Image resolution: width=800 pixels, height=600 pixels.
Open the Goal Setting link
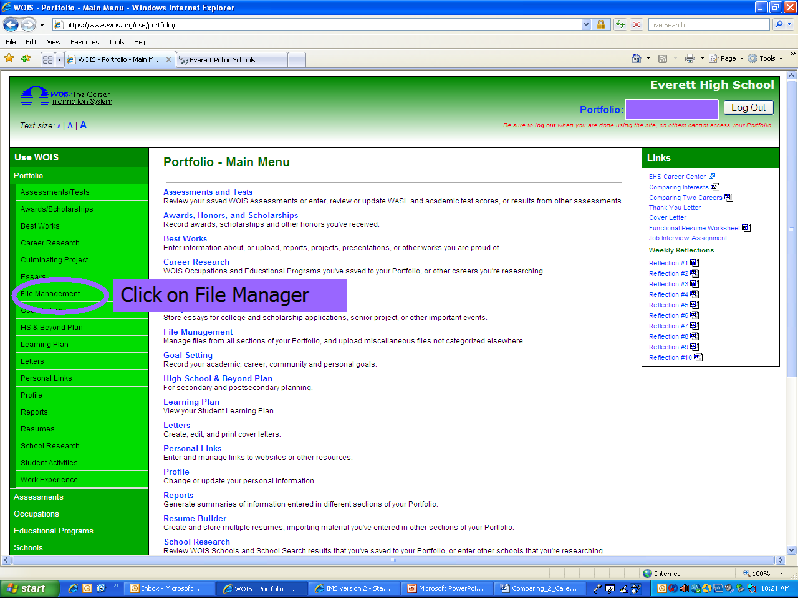(x=188, y=355)
